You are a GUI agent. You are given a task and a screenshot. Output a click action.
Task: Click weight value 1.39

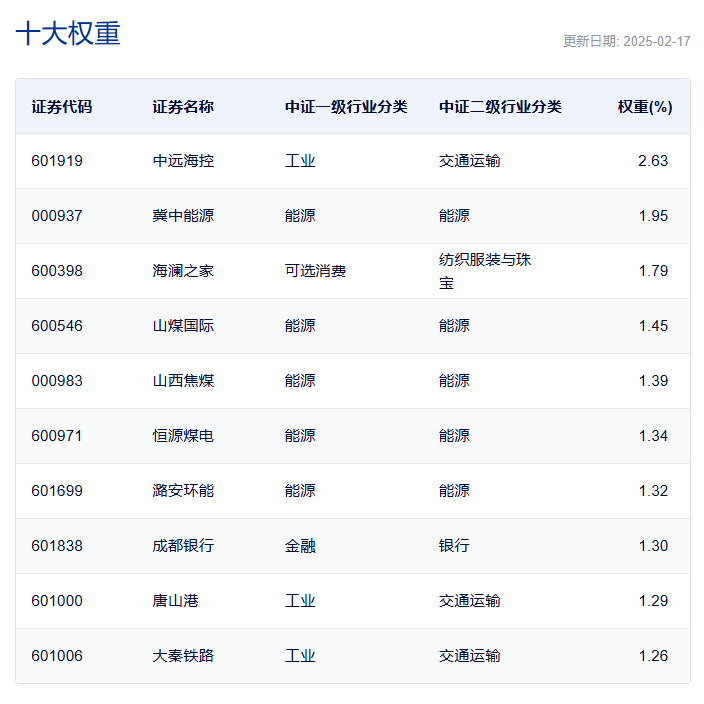click(653, 381)
